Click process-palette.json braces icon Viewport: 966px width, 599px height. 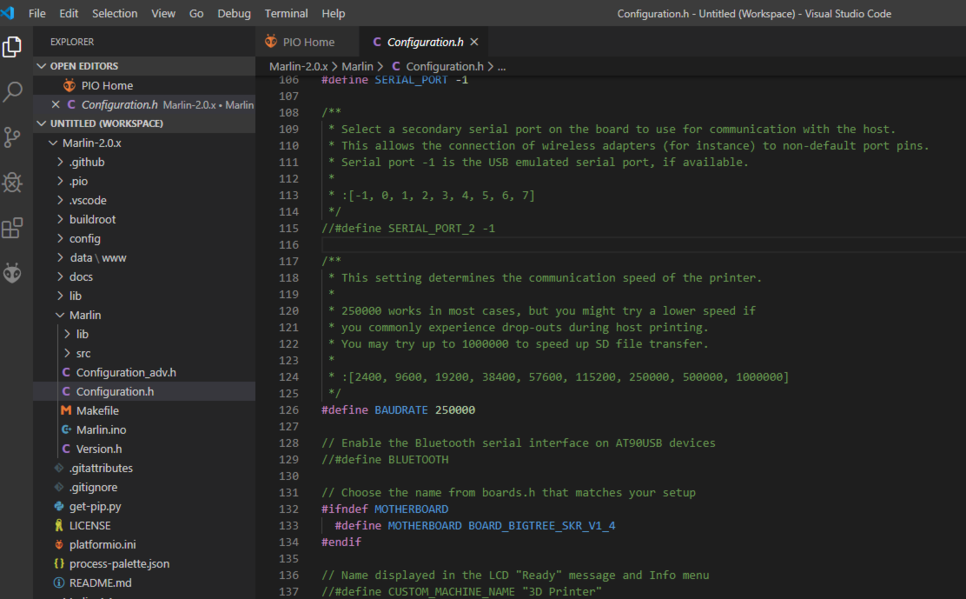(x=59, y=564)
